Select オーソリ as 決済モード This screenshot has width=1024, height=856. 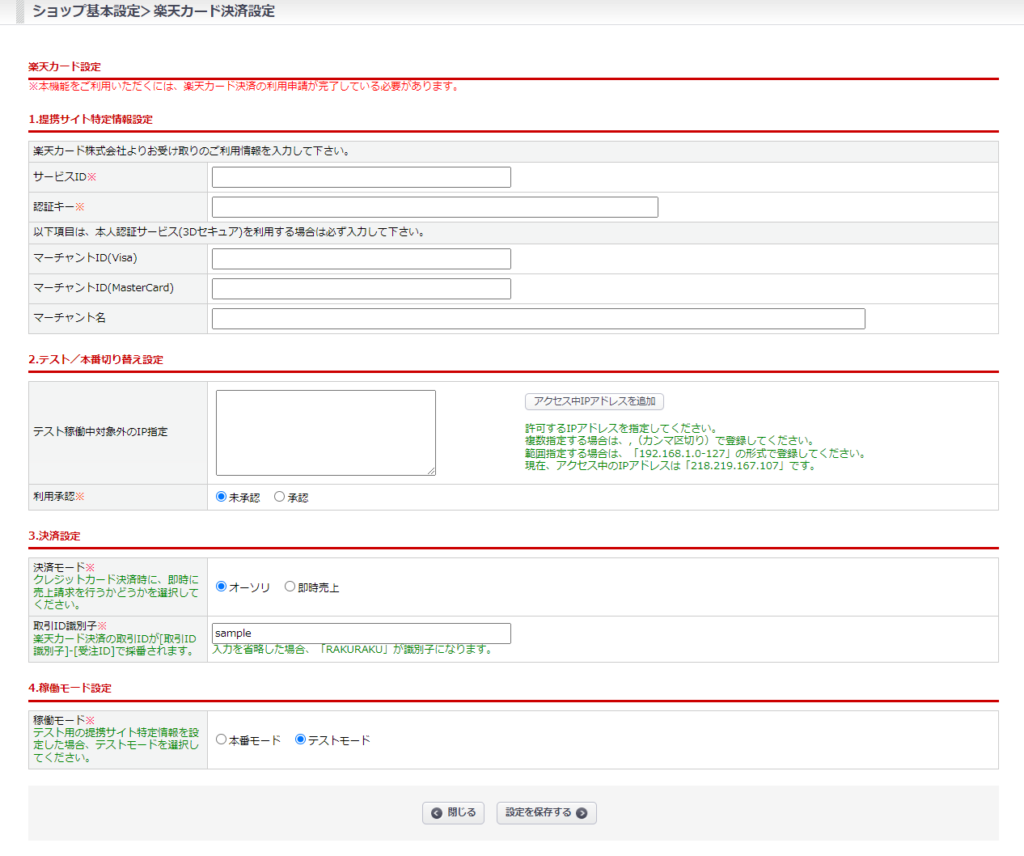click(x=222, y=587)
